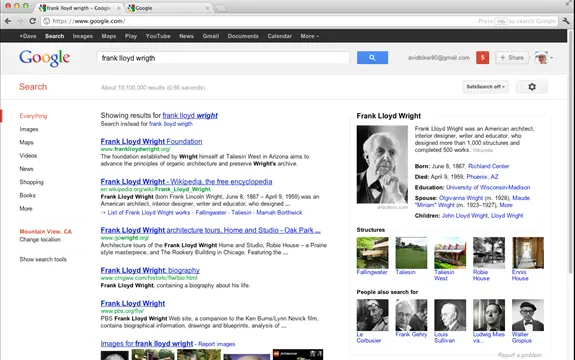Click Report a problem in knowledge panel
This screenshot has height=360, width=575.
coord(520,355)
